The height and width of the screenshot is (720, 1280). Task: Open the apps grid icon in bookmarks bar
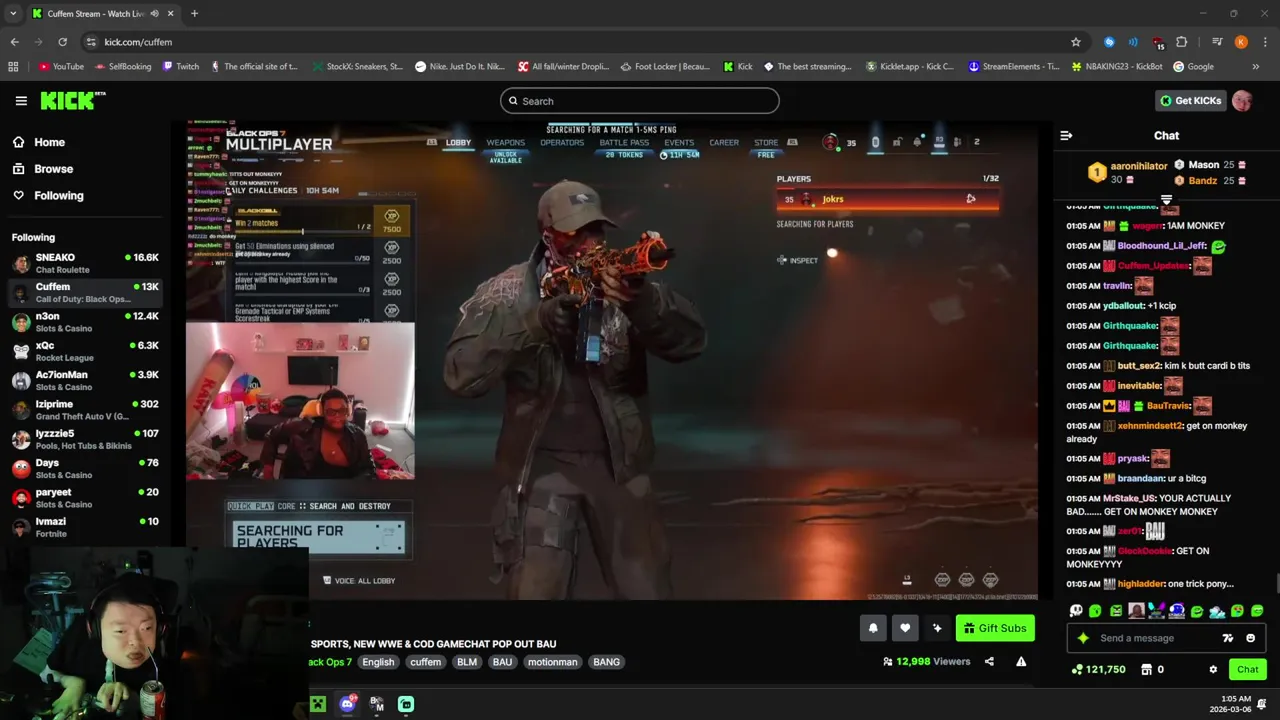coord(13,67)
